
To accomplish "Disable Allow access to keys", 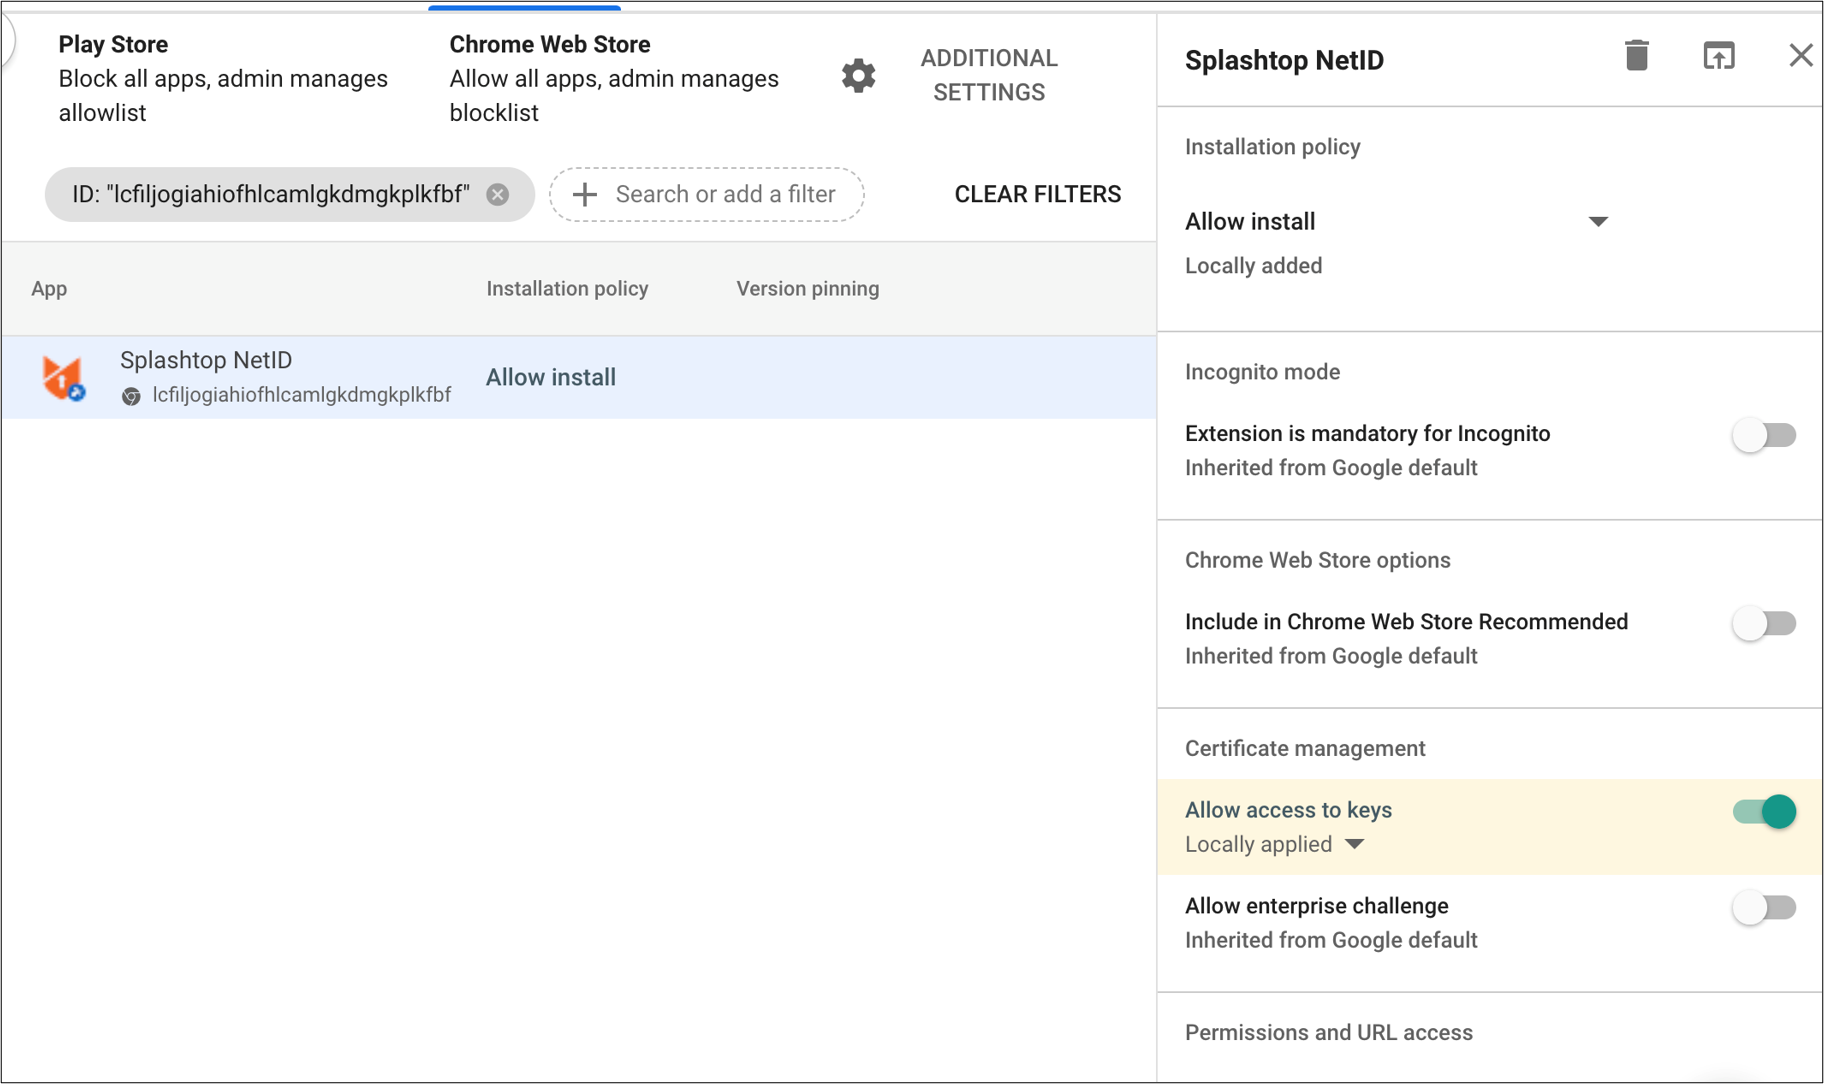I will coord(1764,811).
